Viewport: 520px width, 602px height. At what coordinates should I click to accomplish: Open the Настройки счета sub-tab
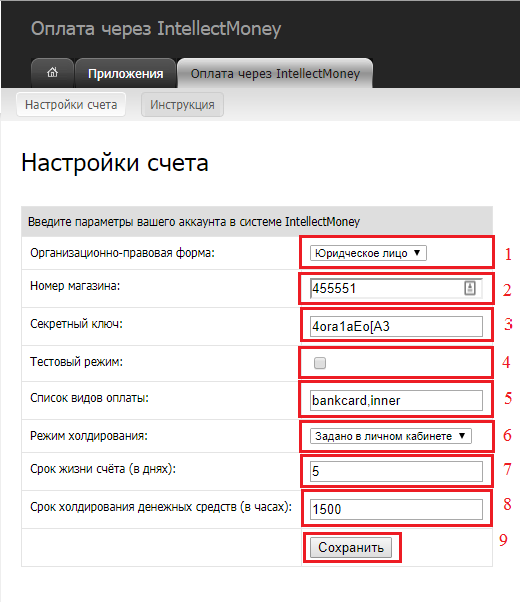[x=71, y=104]
